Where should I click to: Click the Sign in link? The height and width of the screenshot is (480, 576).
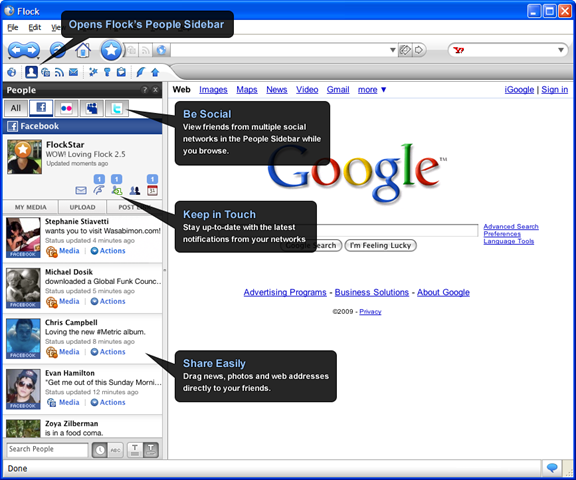click(554, 90)
